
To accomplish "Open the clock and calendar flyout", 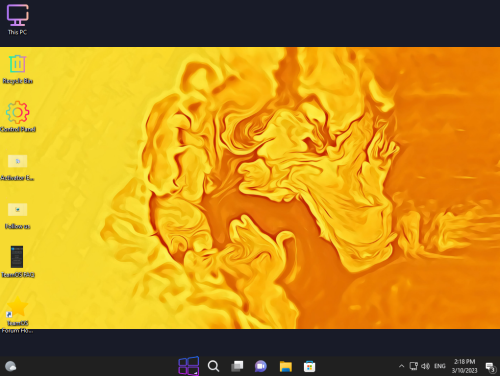I will [464, 366].
